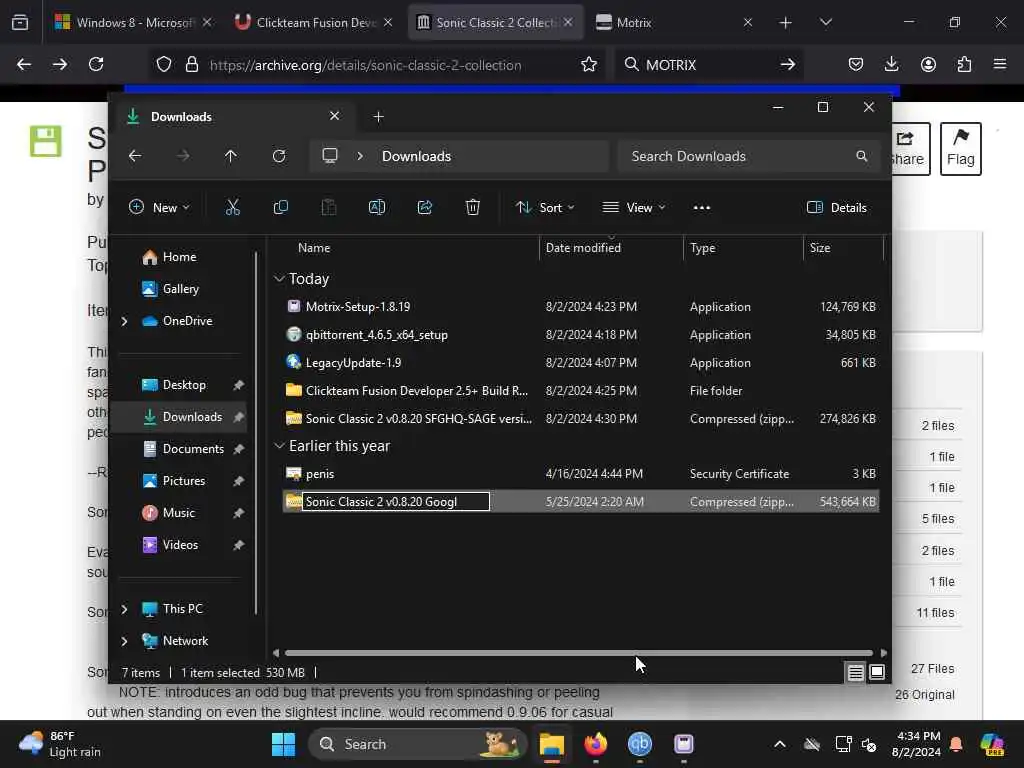Select the LegacyUpdate-1.9 file

coord(581,362)
